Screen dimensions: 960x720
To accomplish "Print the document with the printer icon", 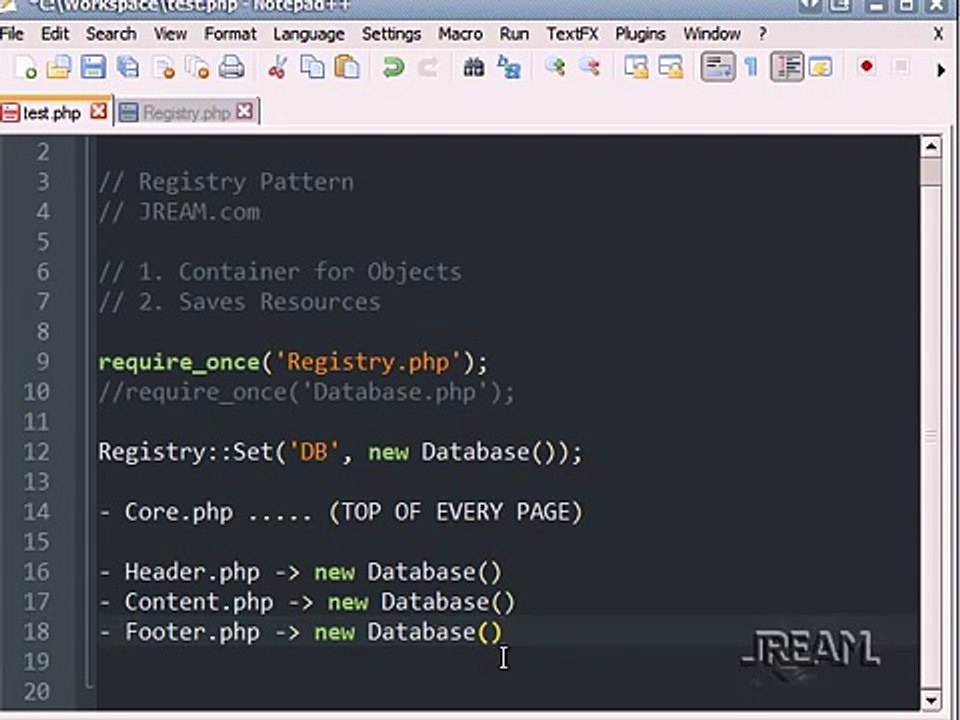I will coord(231,67).
